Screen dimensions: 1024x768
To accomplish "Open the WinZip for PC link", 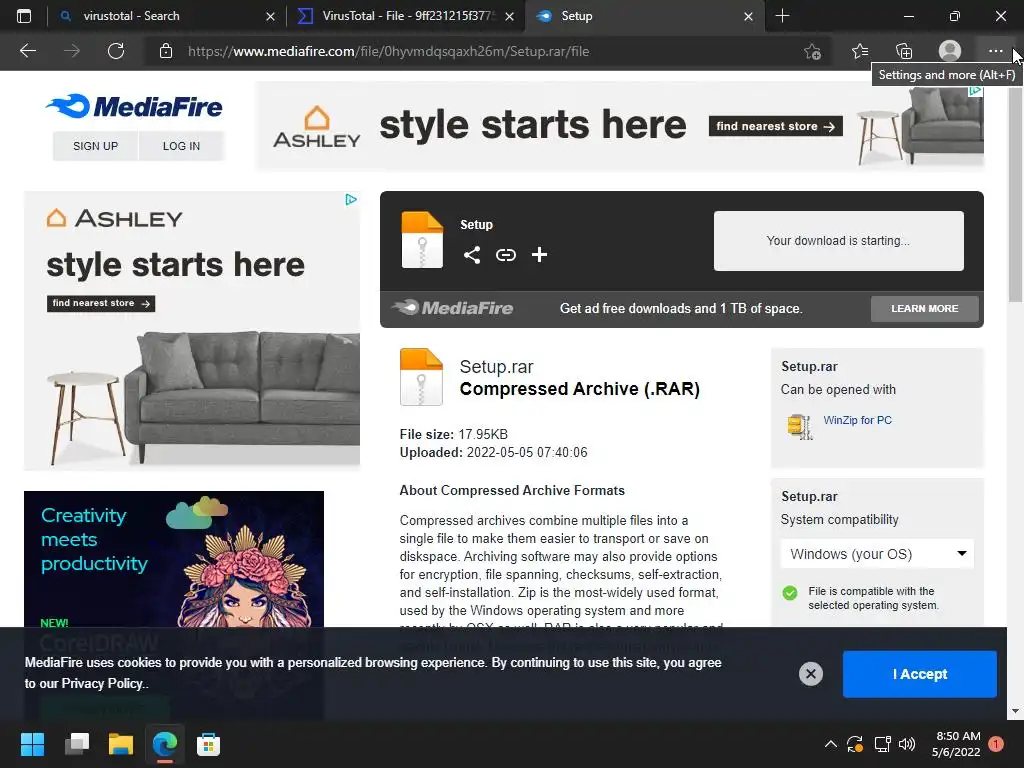I will coord(857,420).
